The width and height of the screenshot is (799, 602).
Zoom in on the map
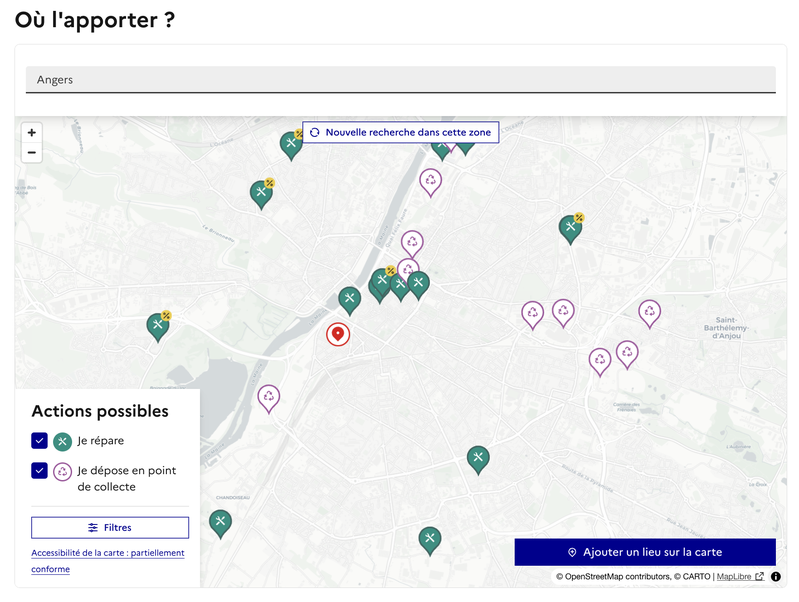[32, 133]
